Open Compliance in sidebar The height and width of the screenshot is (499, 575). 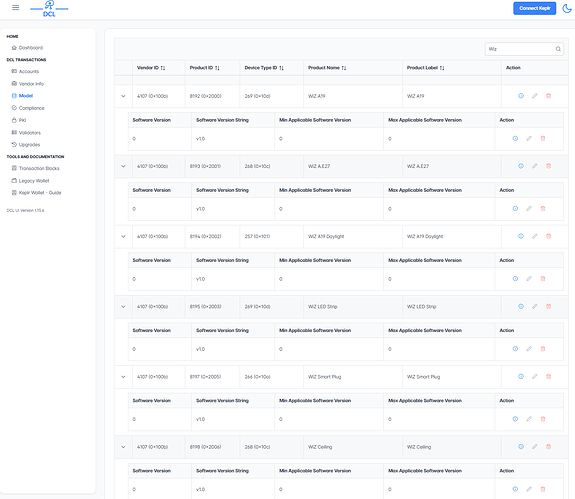click(x=28, y=108)
